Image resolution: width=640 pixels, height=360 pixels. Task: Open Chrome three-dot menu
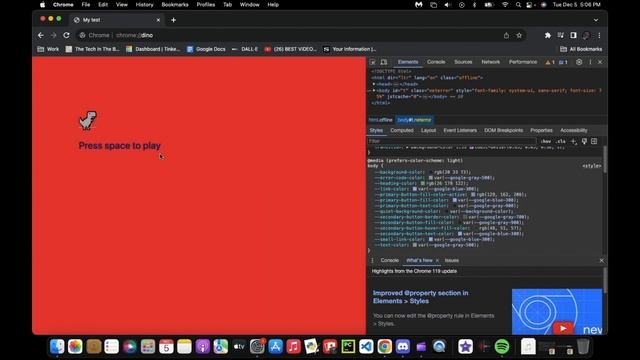(x=599, y=36)
